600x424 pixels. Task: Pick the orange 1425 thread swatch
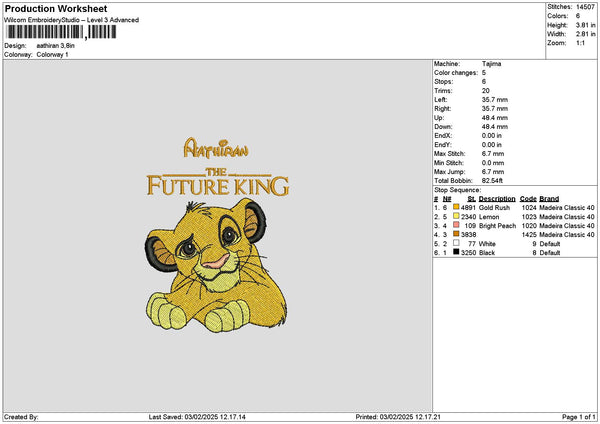coord(456,234)
